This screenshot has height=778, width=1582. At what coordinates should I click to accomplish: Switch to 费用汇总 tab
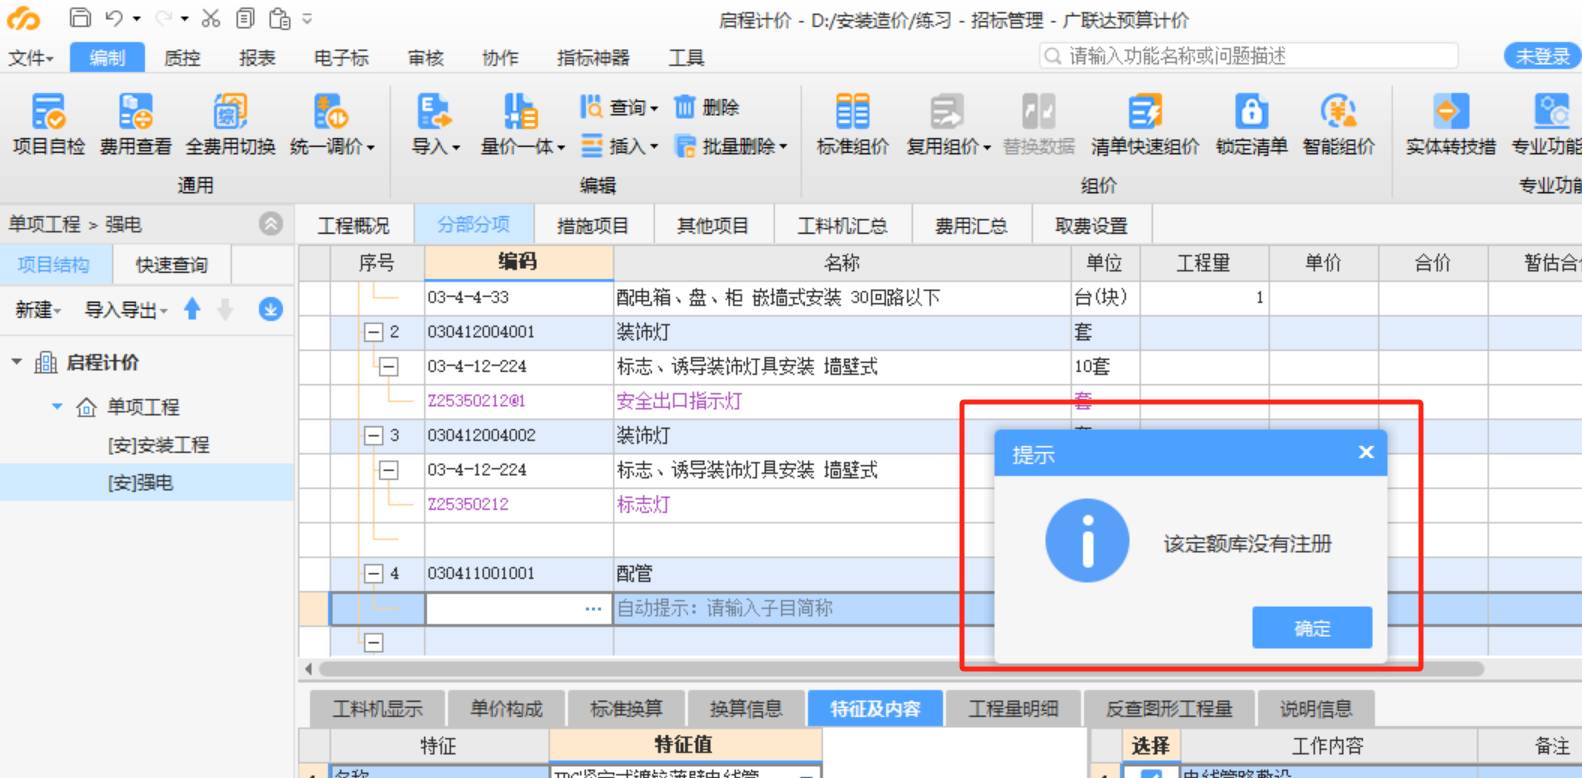point(971,226)
